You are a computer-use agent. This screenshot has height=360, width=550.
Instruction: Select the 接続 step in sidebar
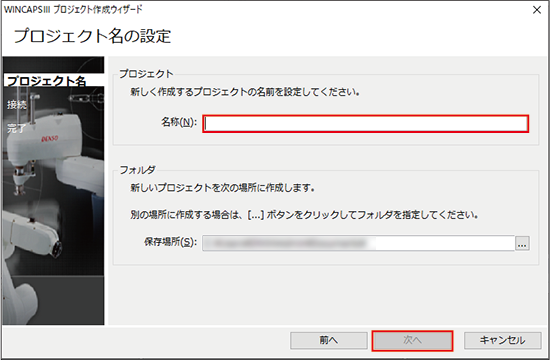click(x=17, y=105)
